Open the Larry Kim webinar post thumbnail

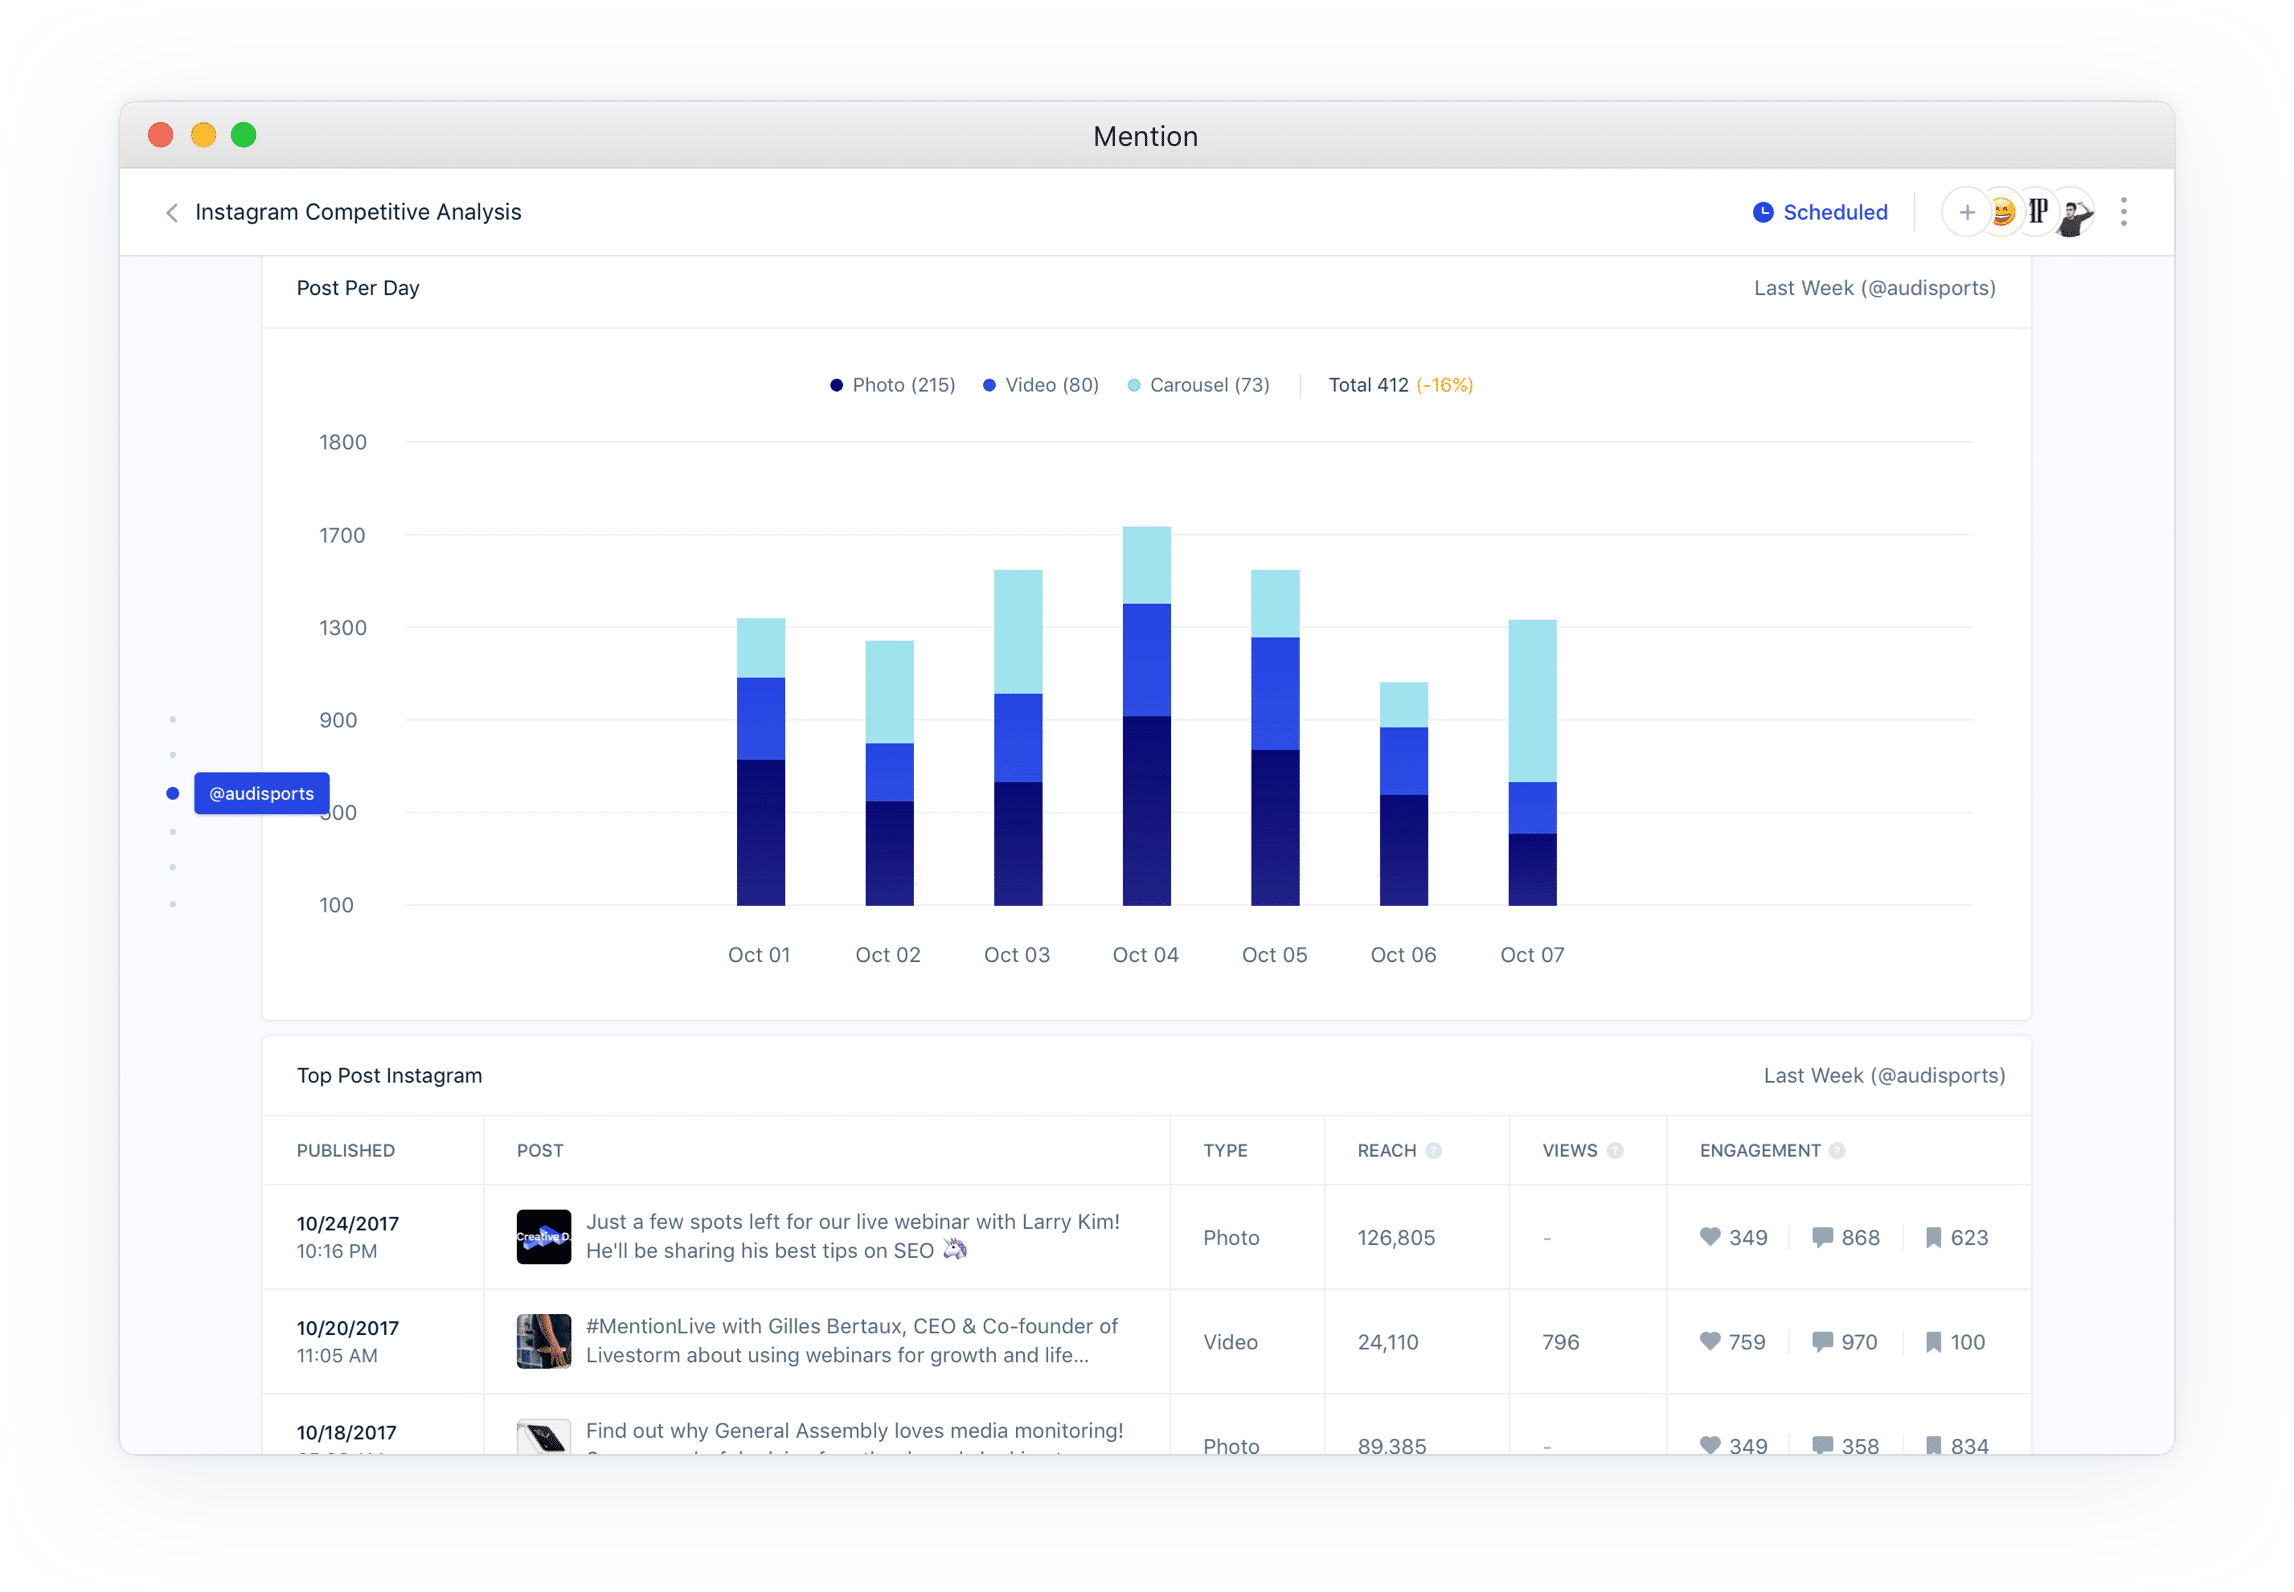tap(543, 1237)
